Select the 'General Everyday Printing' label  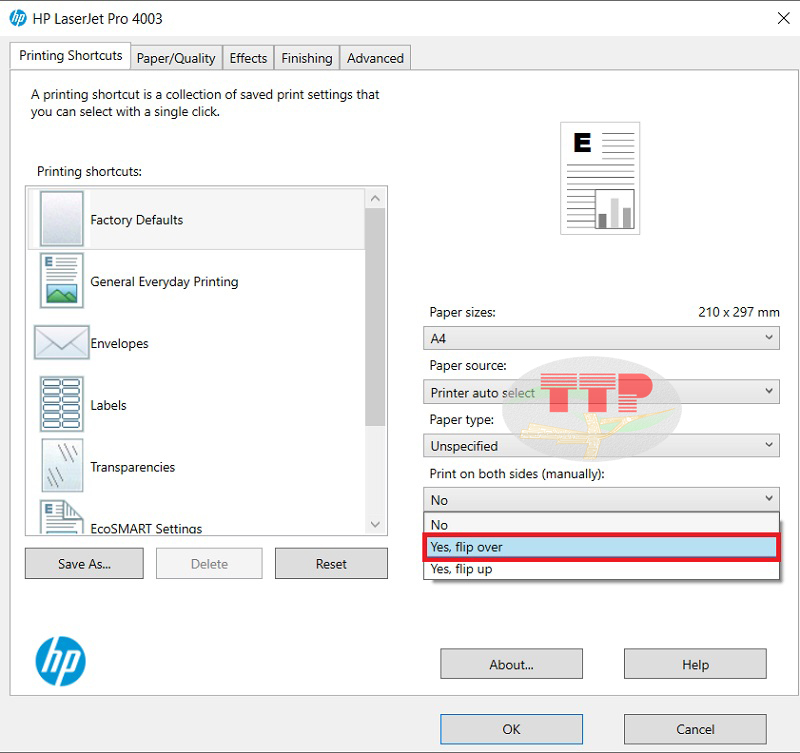click(164, 282)
